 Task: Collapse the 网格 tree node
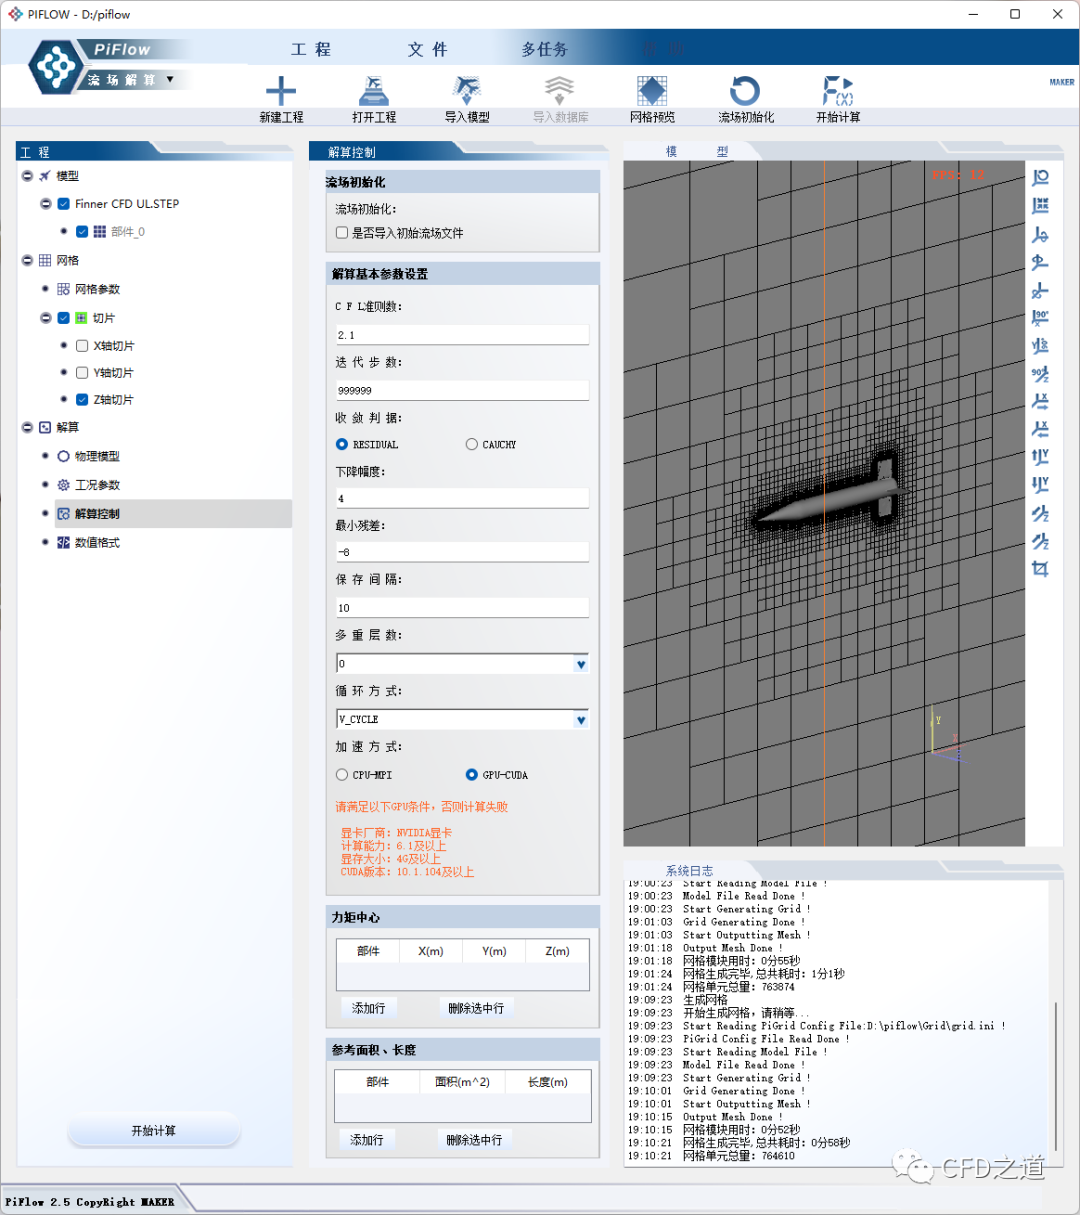[28, 260]
